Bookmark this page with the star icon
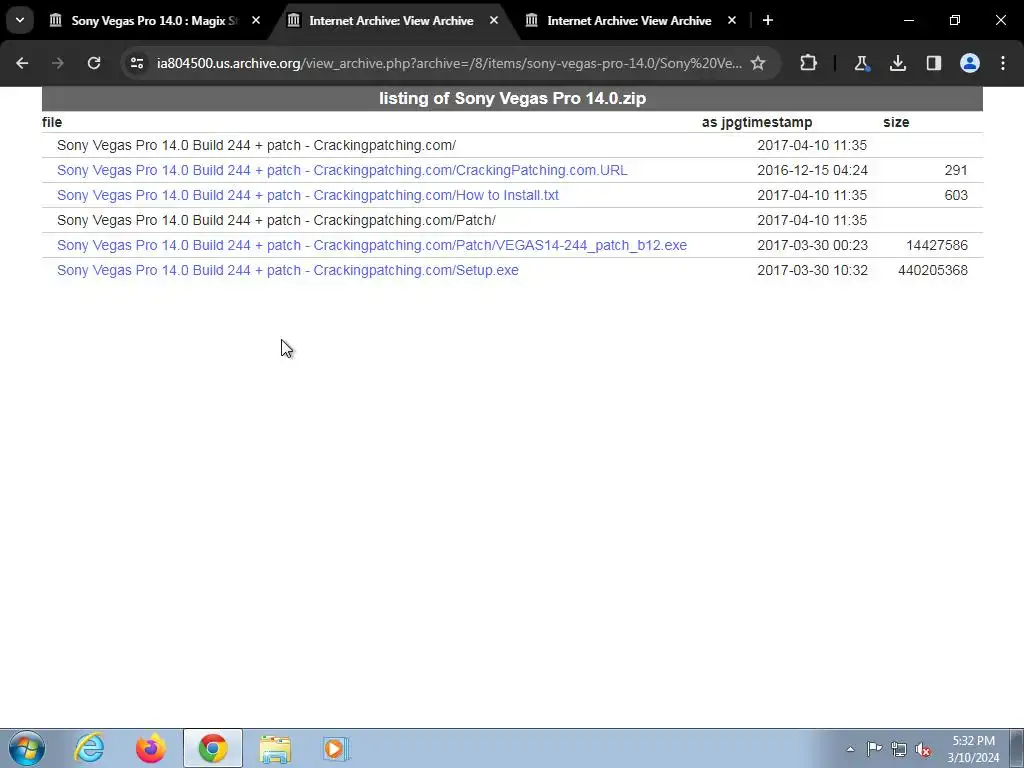 [x=758, y=63]
